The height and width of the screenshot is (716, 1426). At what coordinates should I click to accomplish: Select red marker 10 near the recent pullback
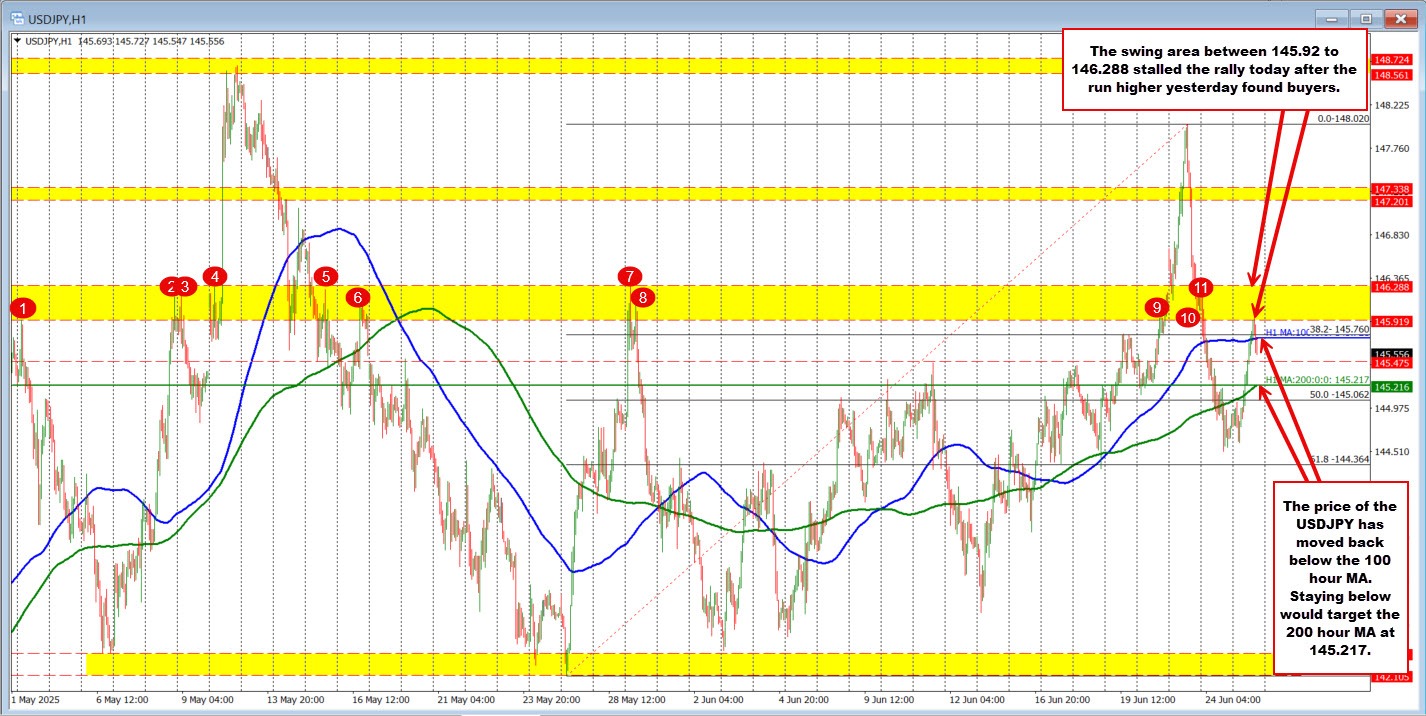(x=1188, y=318)
